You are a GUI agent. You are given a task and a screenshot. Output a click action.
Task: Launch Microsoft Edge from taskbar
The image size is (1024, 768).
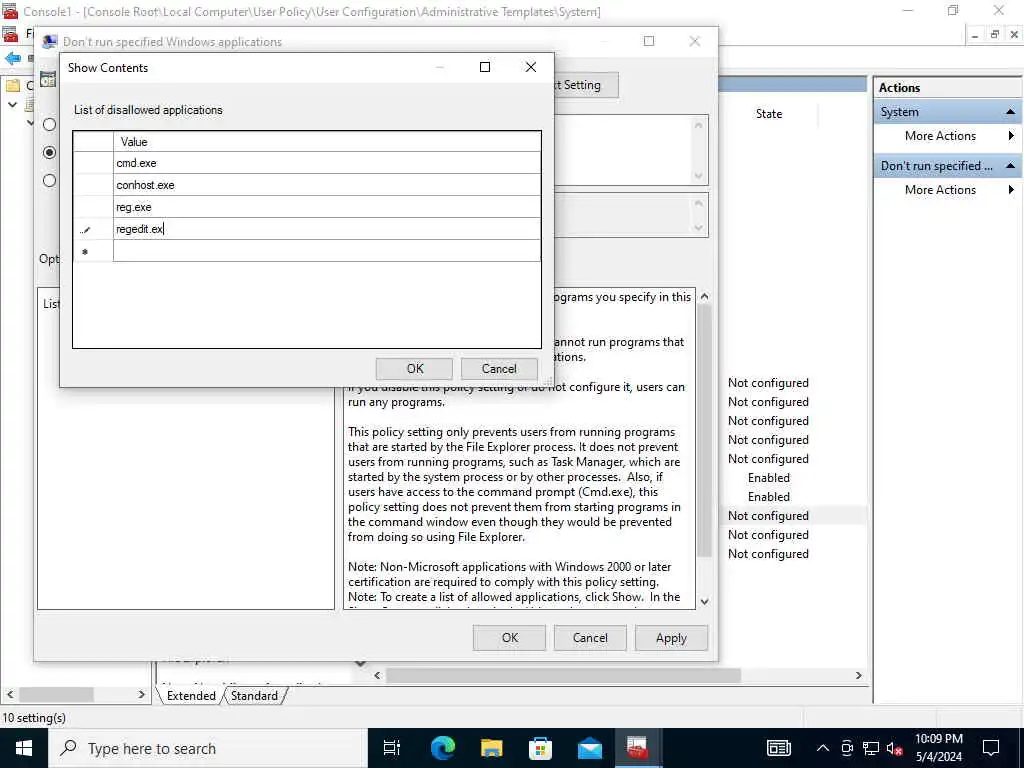(442, 748)
